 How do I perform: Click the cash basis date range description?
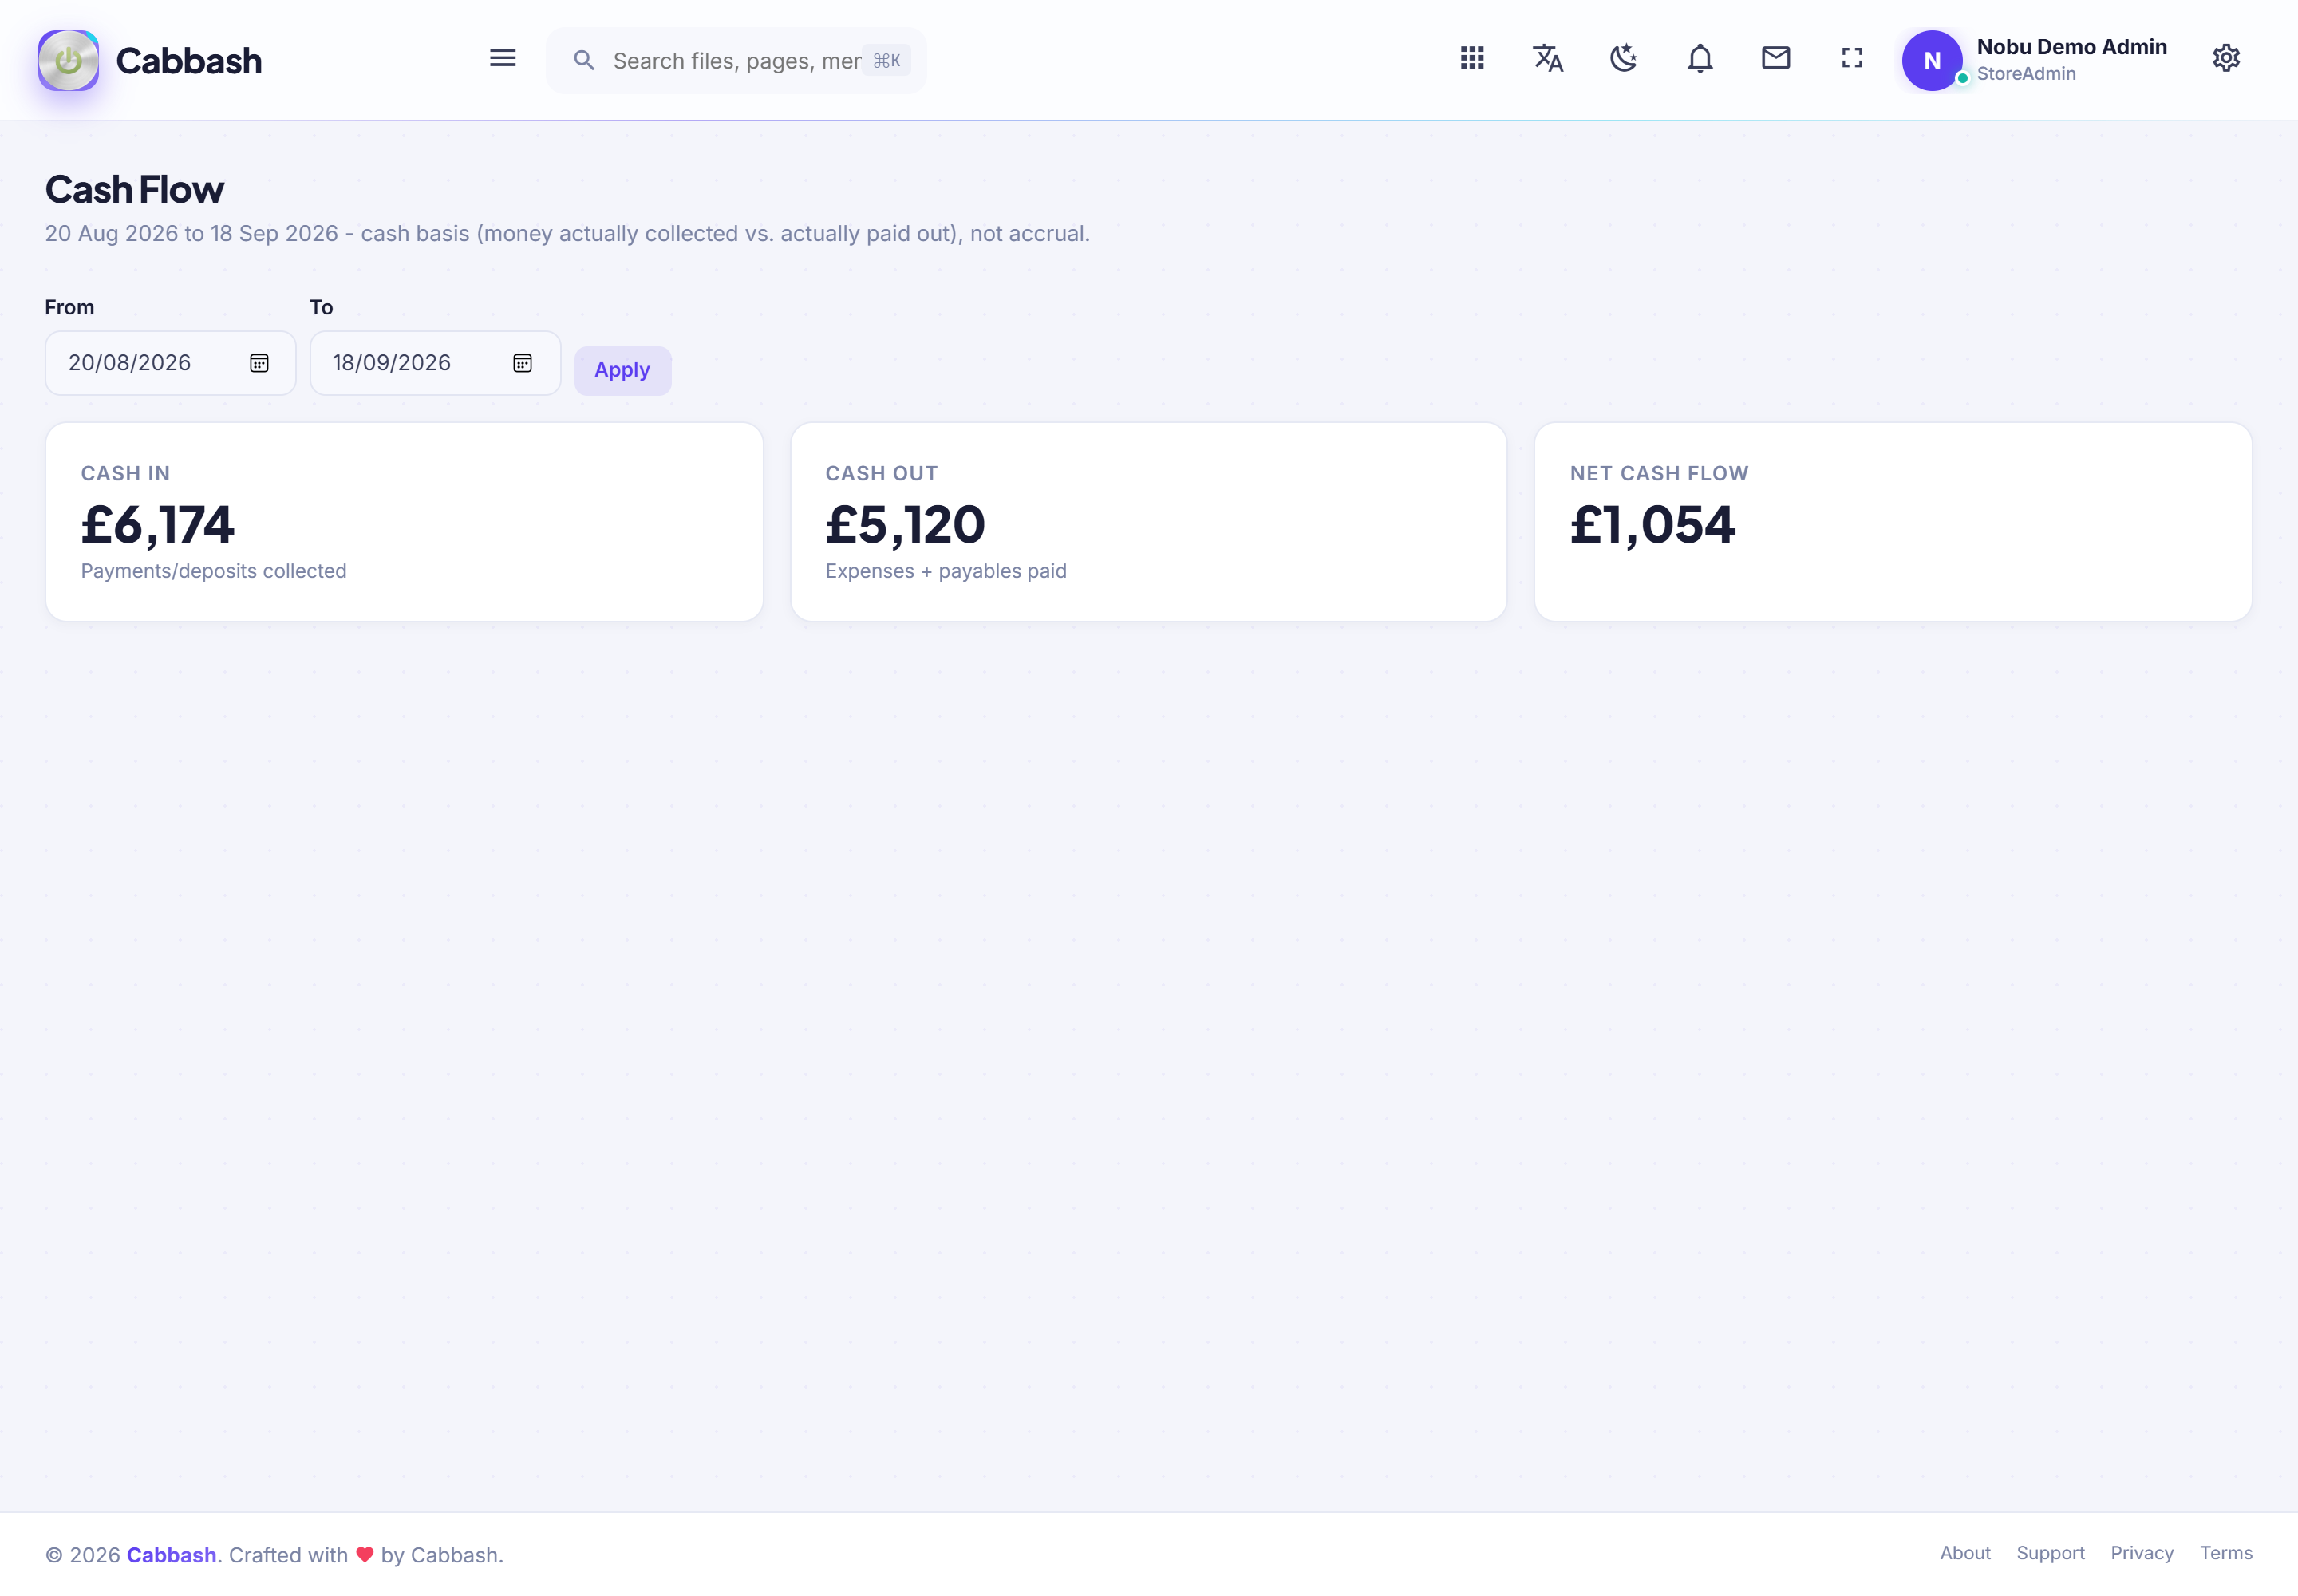pos(567,233)
